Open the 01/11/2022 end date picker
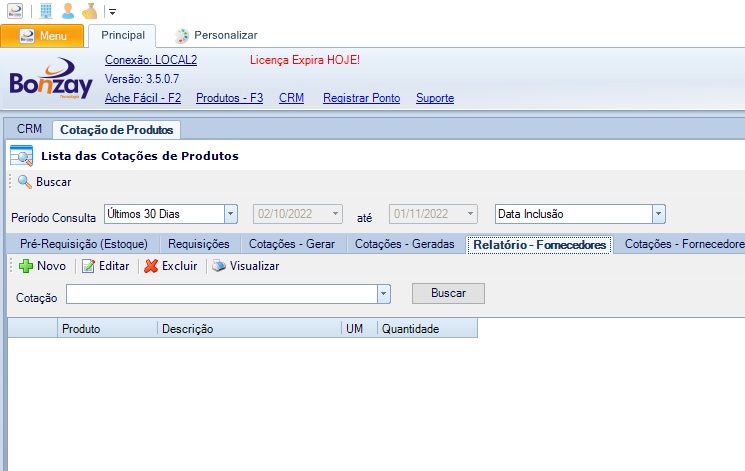Viewport: 745px width, 471px height. [x=470, y=214]
